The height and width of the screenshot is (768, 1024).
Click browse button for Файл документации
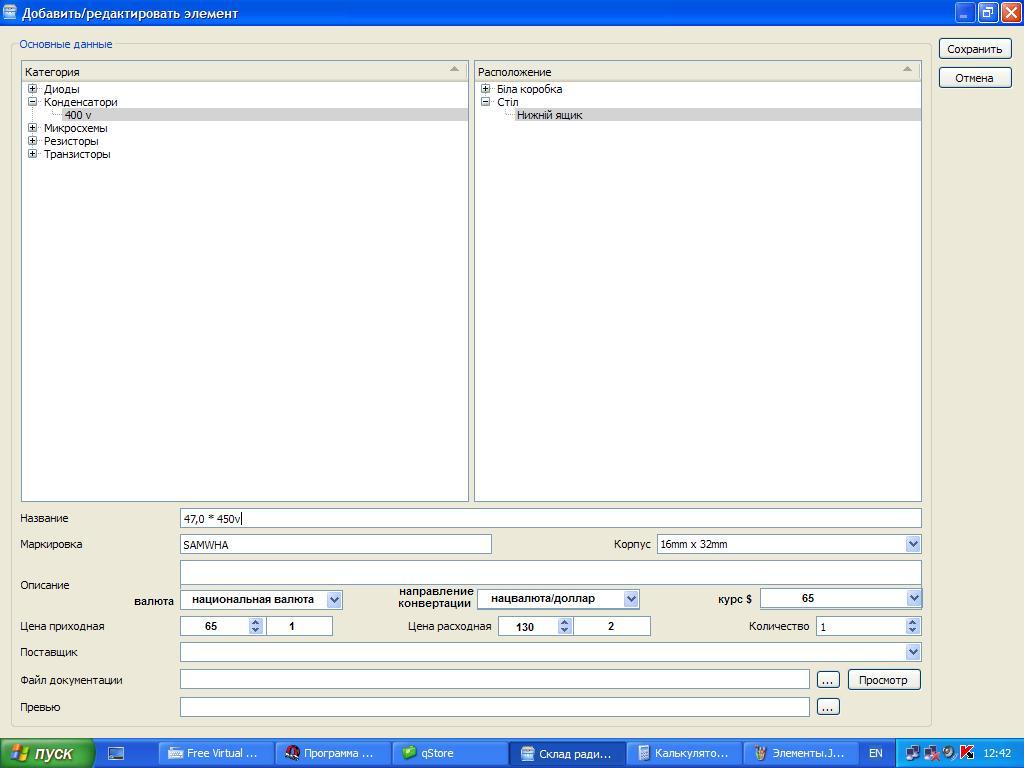click(827, 680)
